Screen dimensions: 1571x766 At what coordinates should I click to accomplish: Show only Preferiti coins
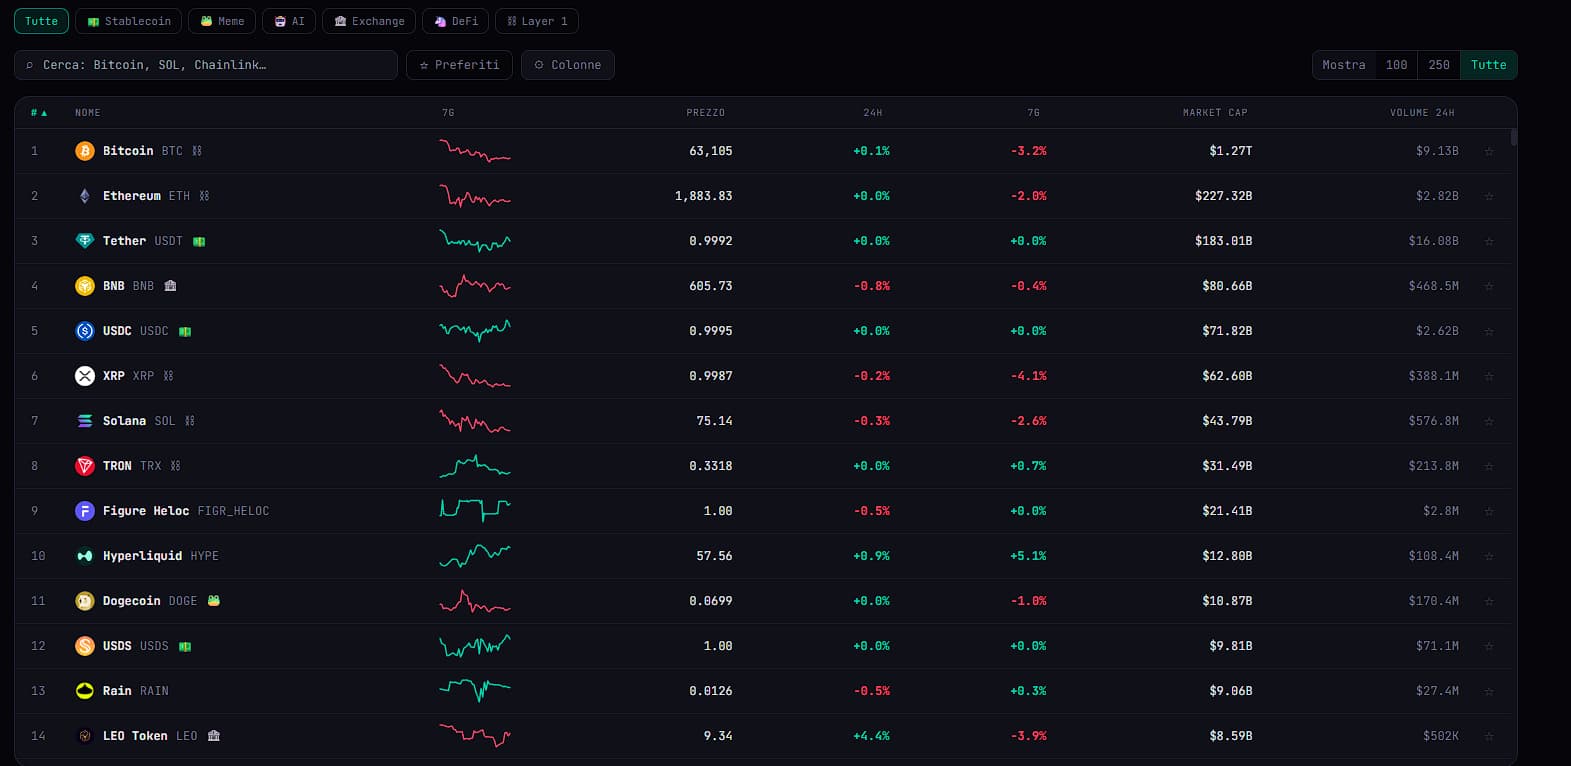pos(459,65)
